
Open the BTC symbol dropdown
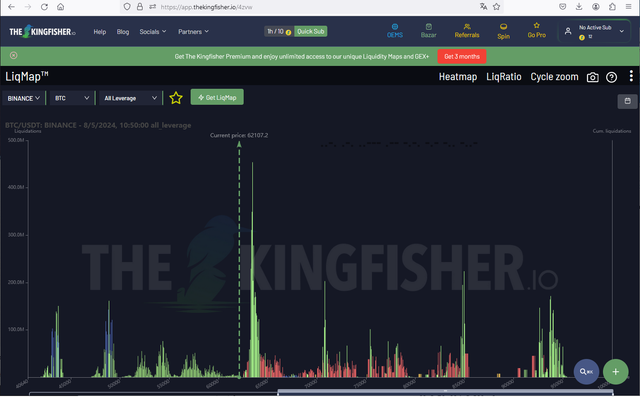[71, 98]
